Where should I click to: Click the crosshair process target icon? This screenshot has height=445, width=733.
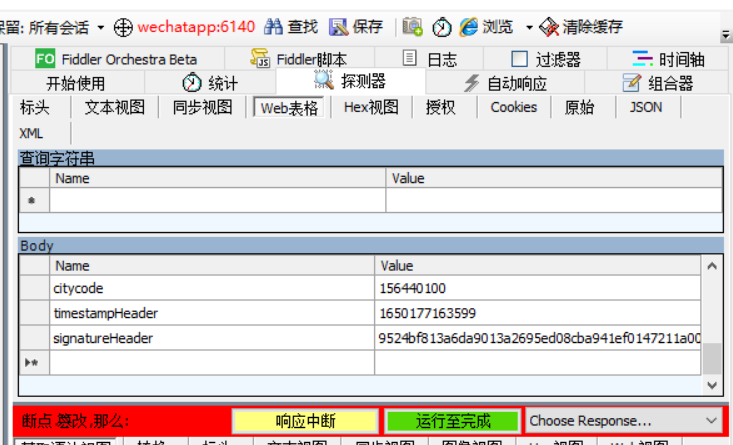point(123,27)
